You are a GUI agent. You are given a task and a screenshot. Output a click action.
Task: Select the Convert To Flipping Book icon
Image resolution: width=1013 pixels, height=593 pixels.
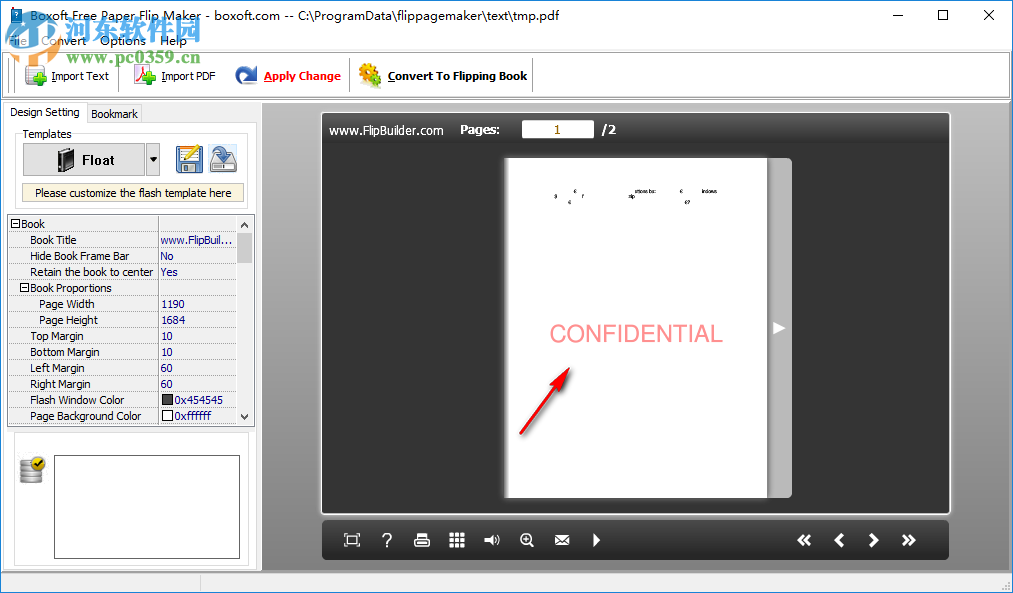click(369, 75)
